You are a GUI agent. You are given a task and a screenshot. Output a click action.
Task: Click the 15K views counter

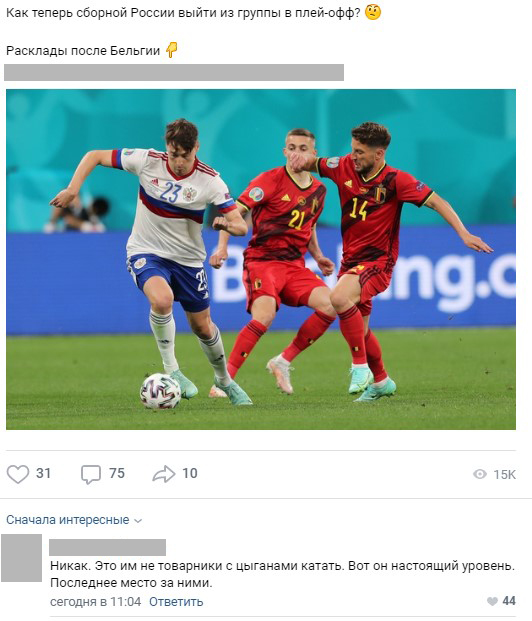504,474
